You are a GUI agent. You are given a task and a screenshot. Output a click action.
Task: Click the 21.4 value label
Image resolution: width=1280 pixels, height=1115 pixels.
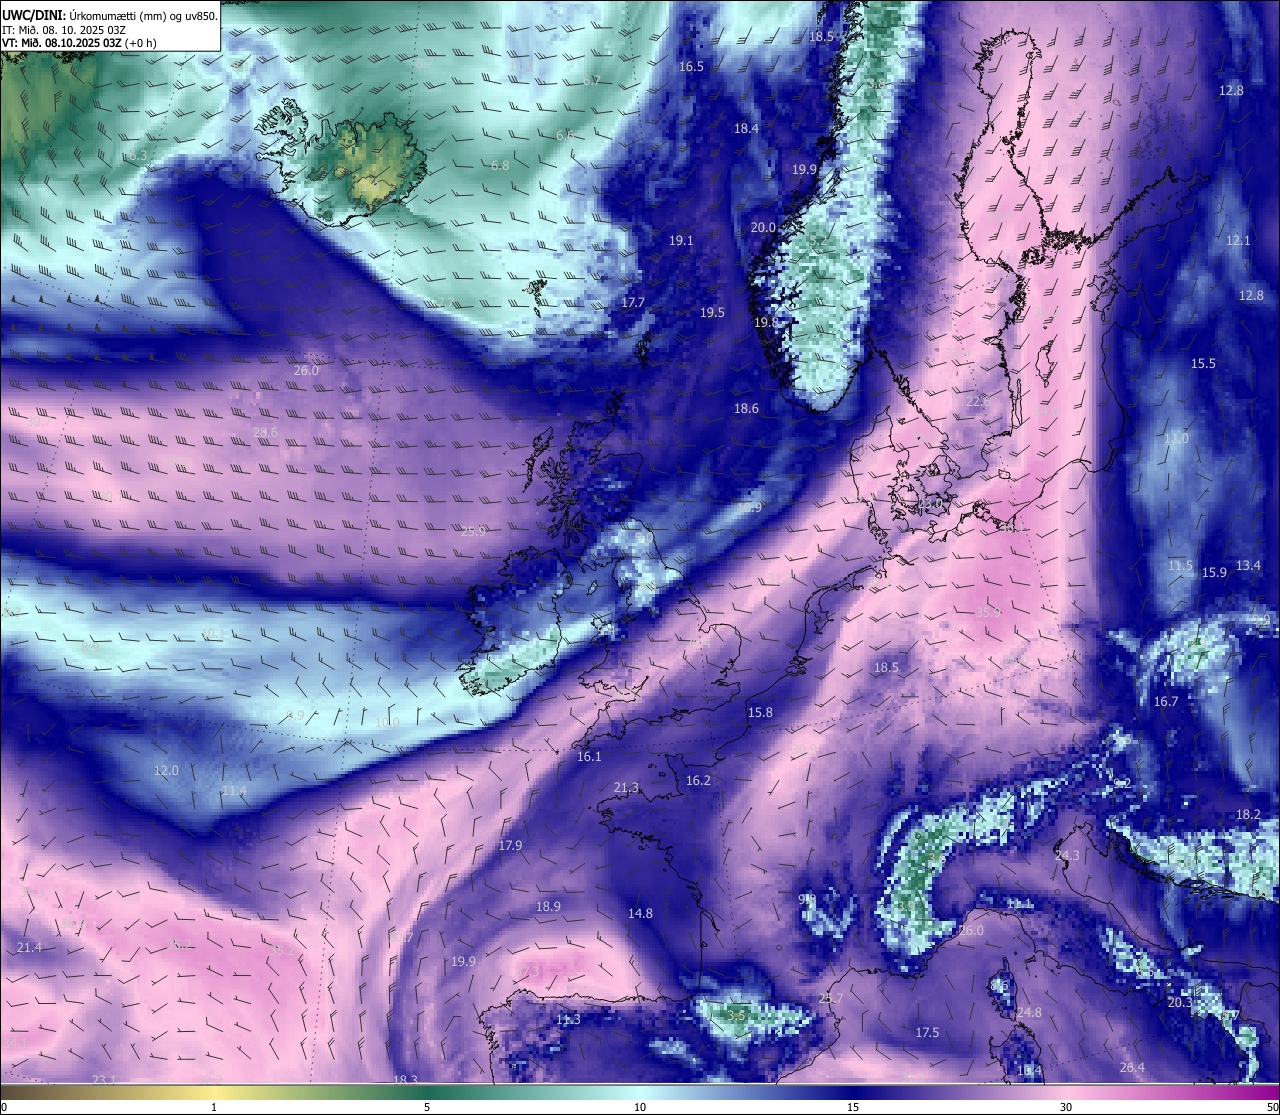pyautogui.click(x=29, y=947)
